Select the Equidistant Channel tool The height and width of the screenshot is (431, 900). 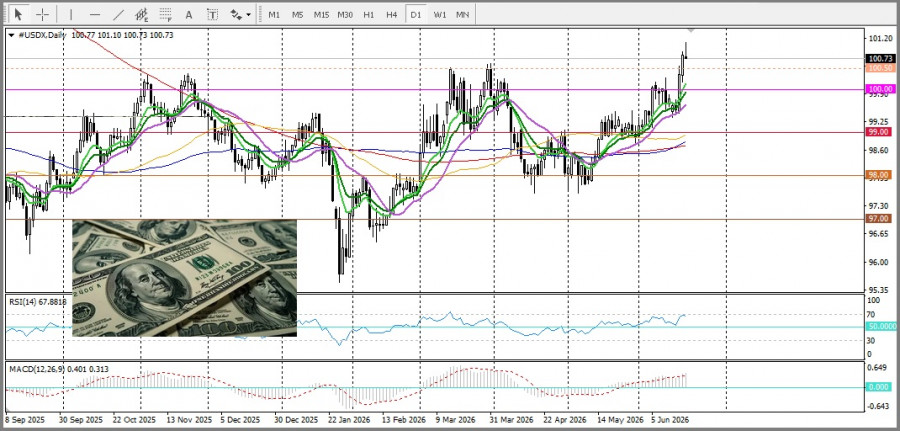(142, 14)
